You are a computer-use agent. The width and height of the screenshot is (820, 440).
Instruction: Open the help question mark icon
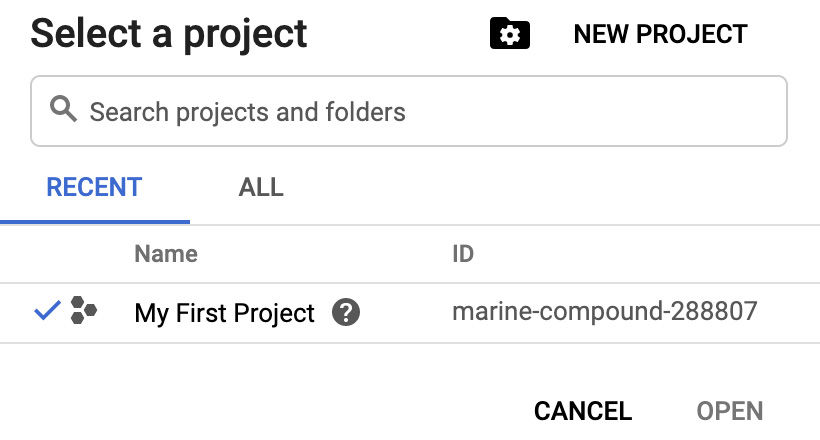pos(346,313)
